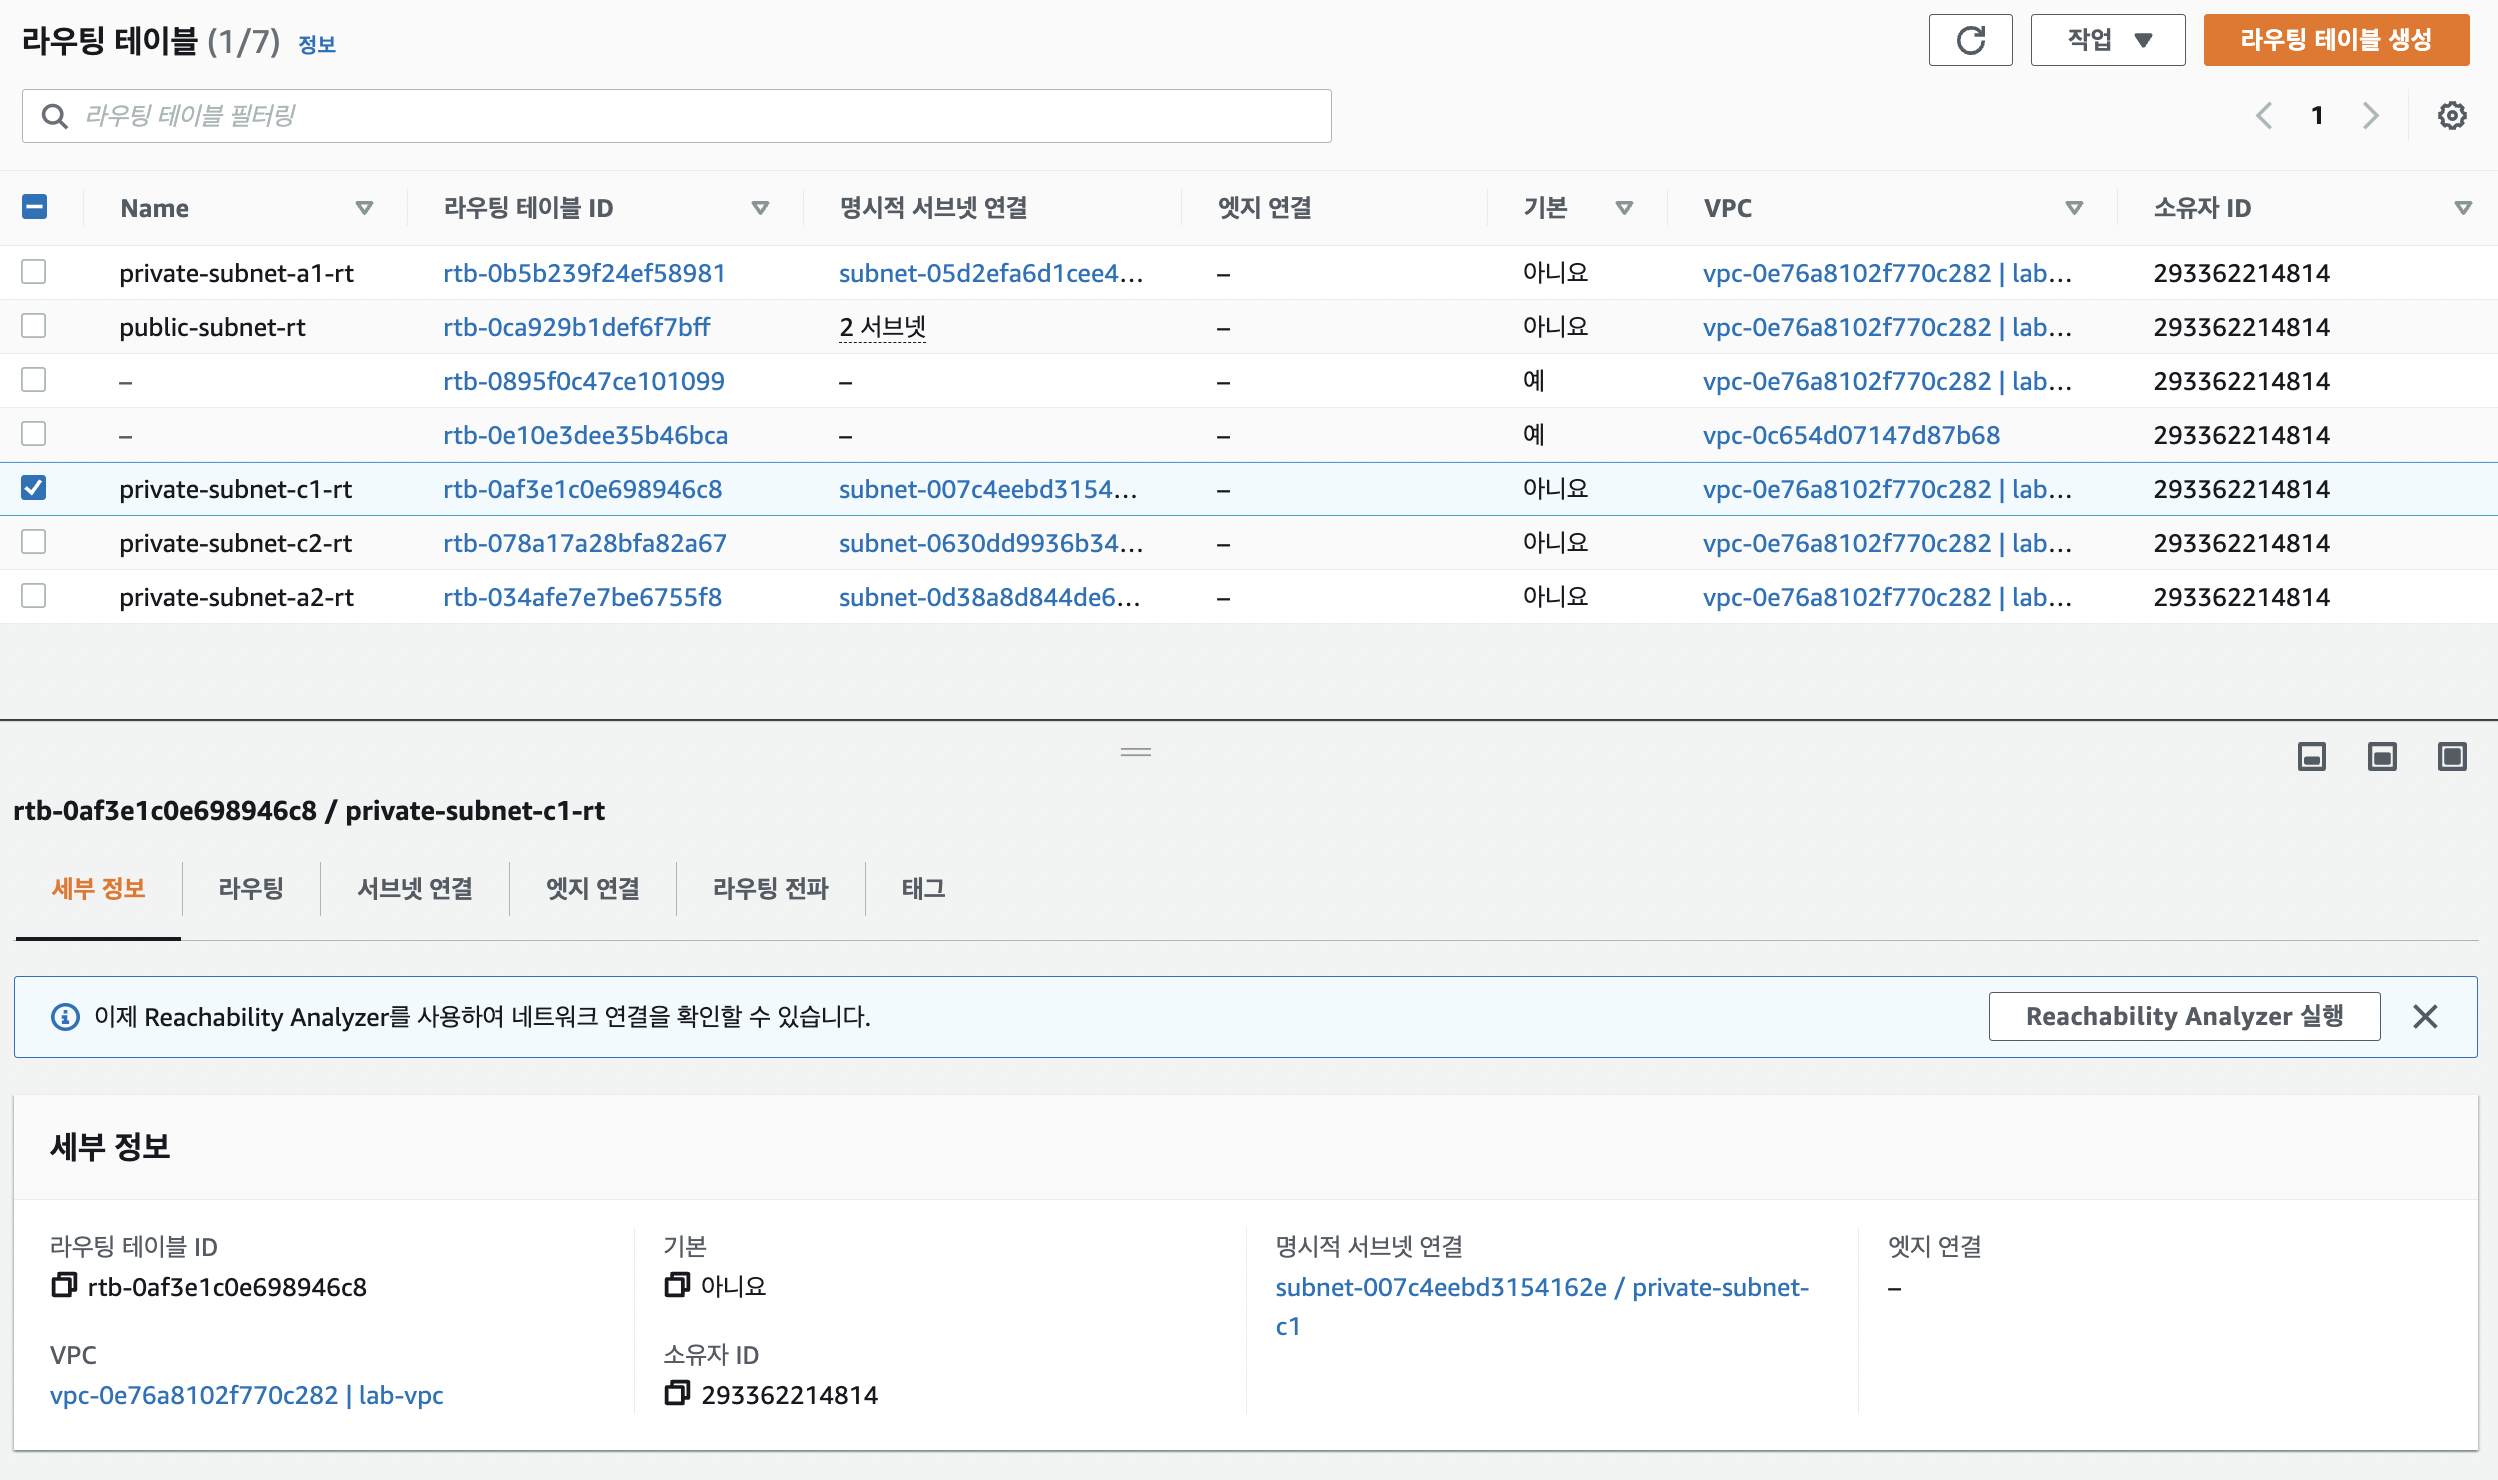2498x1480 pixels.
Task: Set details panel to half height
Action: [2382, 757]
